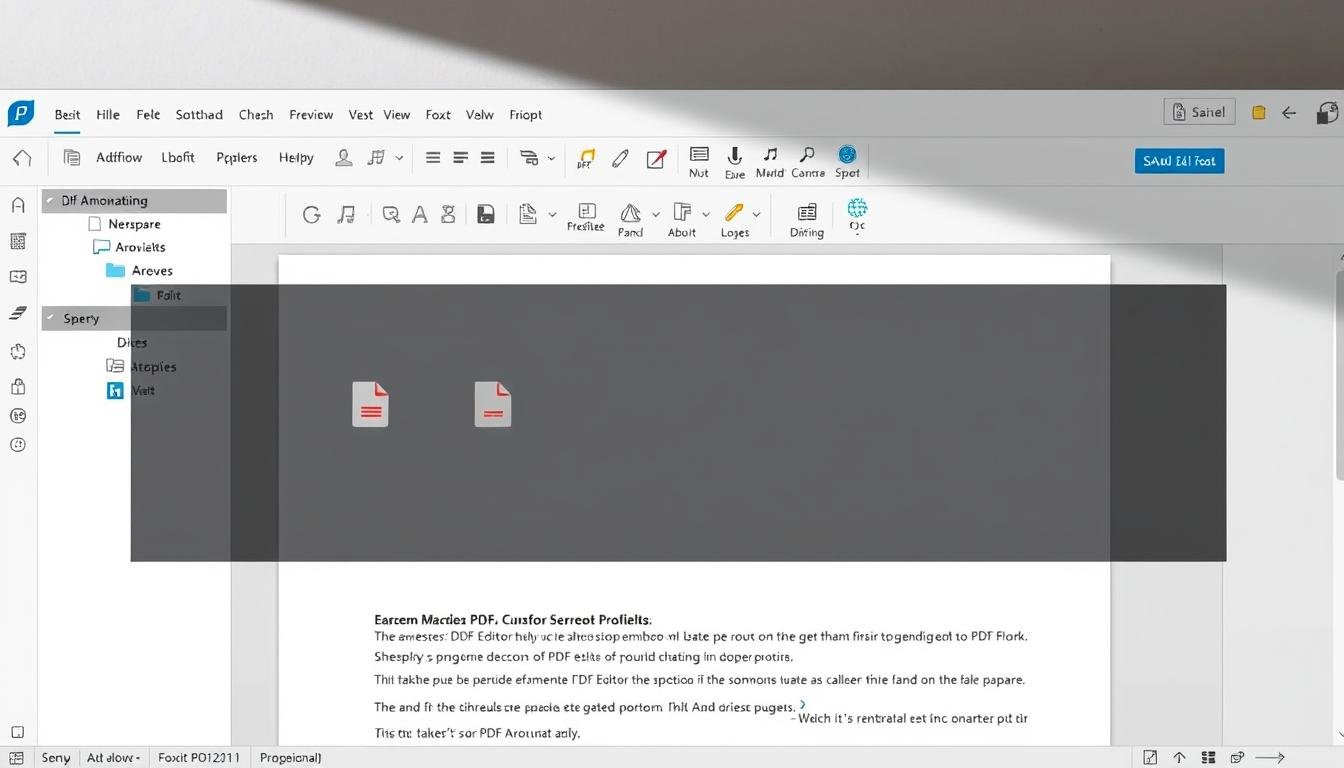Collapse the Spery tree section
1344x768 pixels.
[x=51, y=319]
